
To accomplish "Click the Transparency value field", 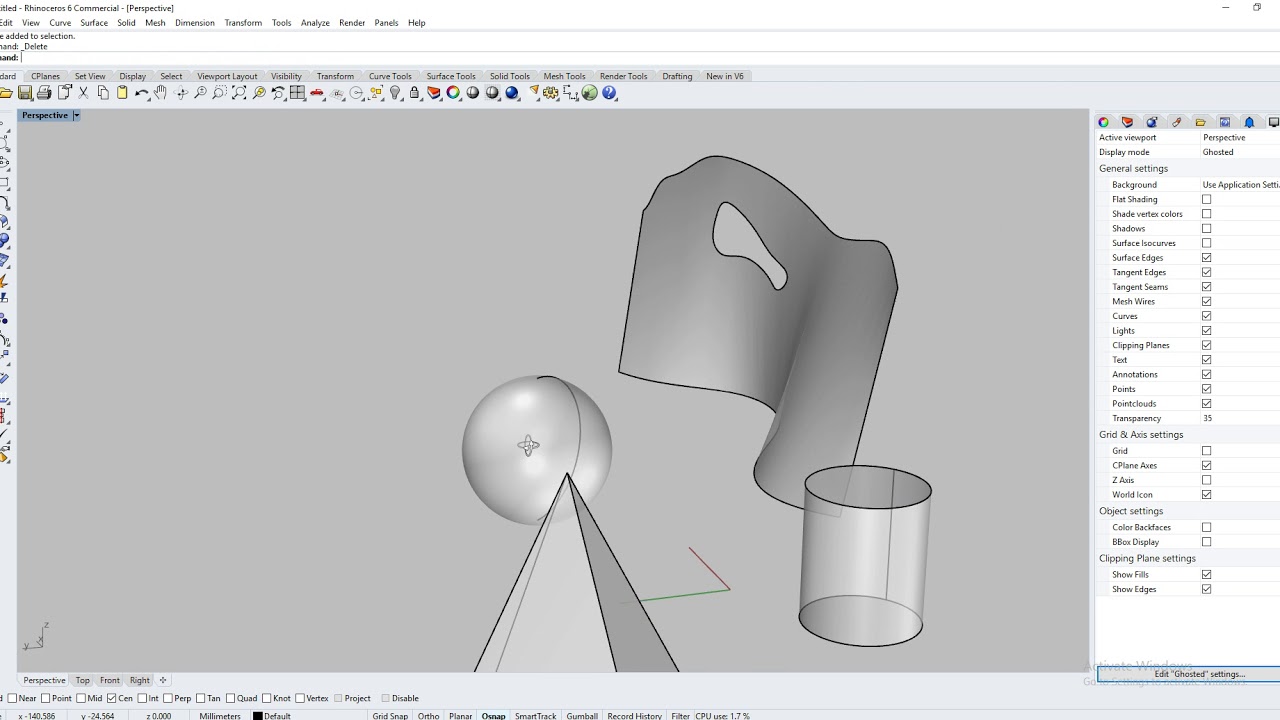I will (x=1240, y=418).
